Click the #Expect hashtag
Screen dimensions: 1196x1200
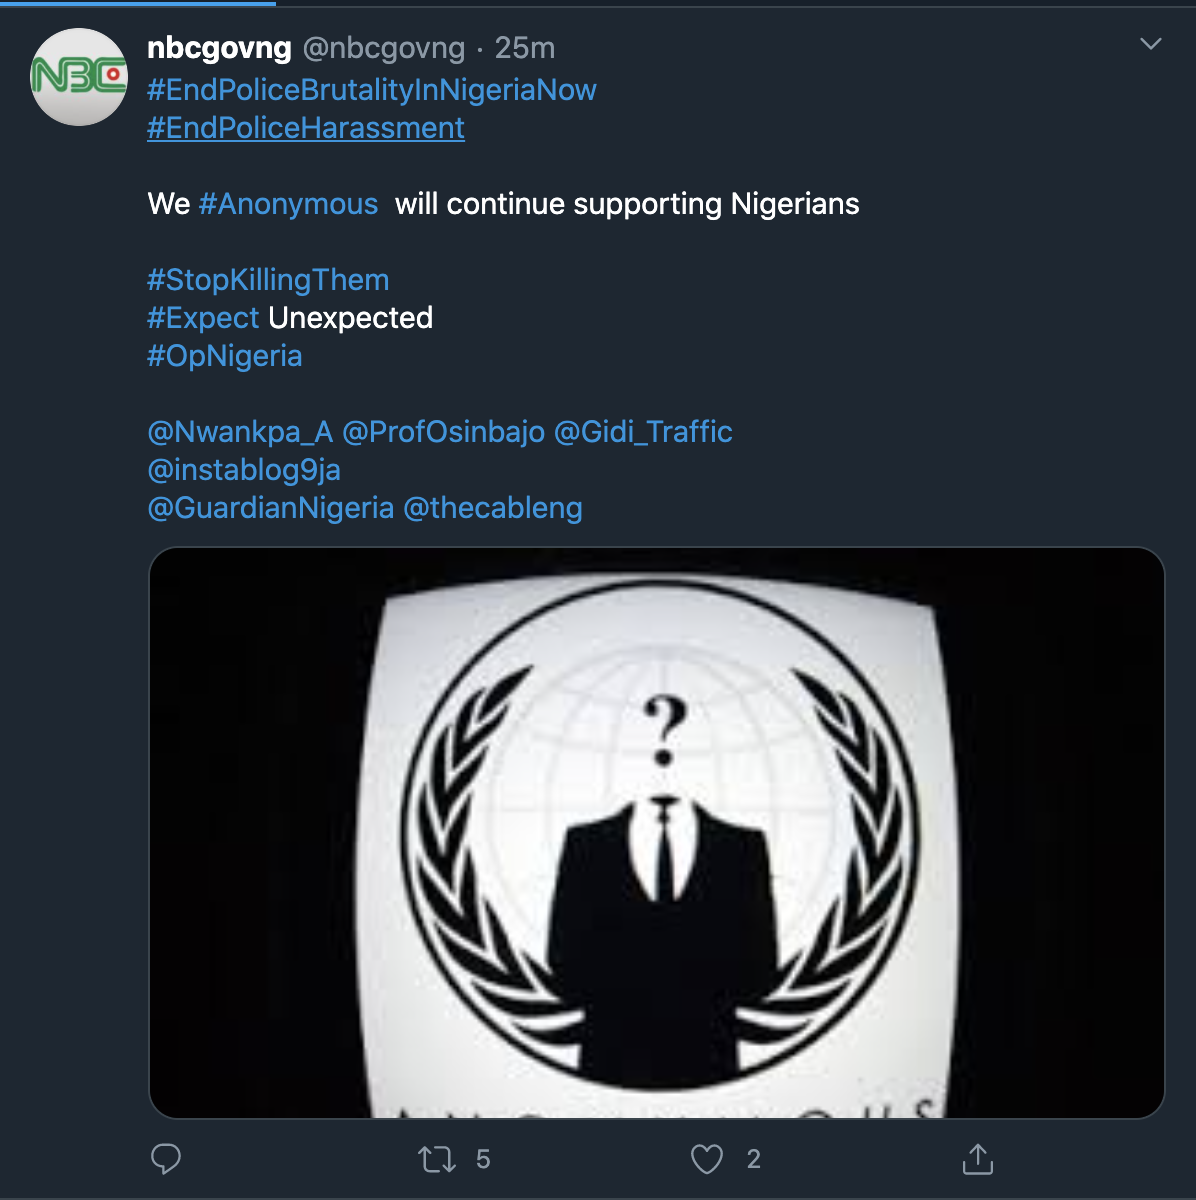pyautogui.click(x=203, y=318)
